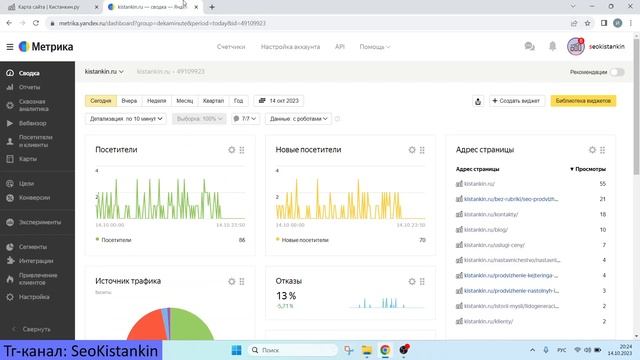The image size is (640, 360).
Task: Open the Выборка 100% dropdown
Action: tap(199, 119)
